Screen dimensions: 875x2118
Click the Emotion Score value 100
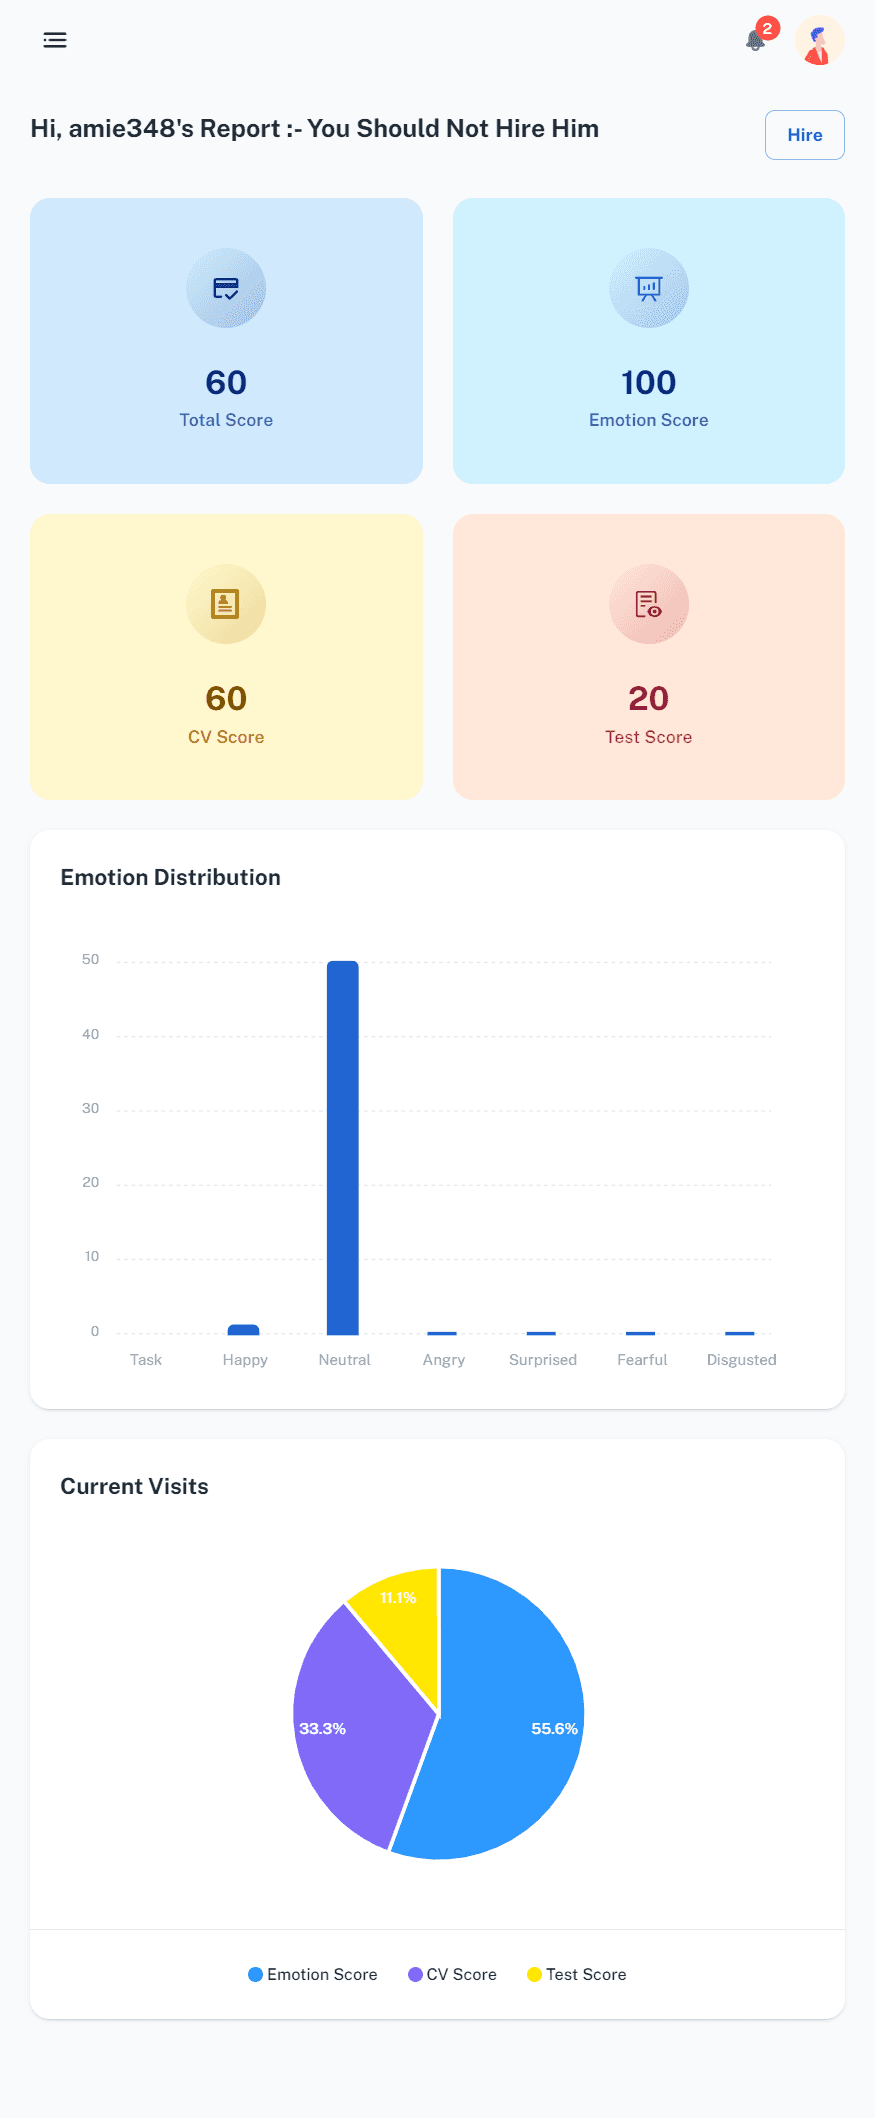point(649,382)
